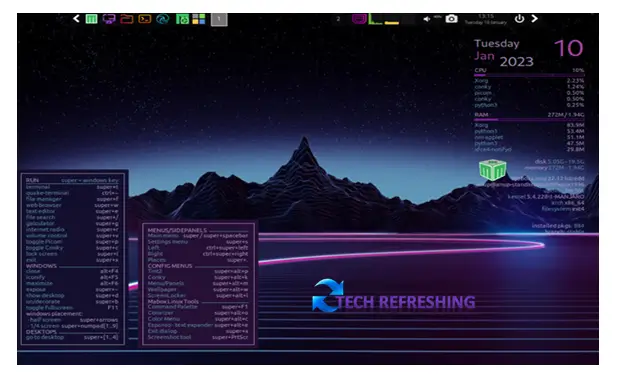Click the Command Palette row
The height and width of the screenshot is (384, 621).
click(x=198, y=307)
